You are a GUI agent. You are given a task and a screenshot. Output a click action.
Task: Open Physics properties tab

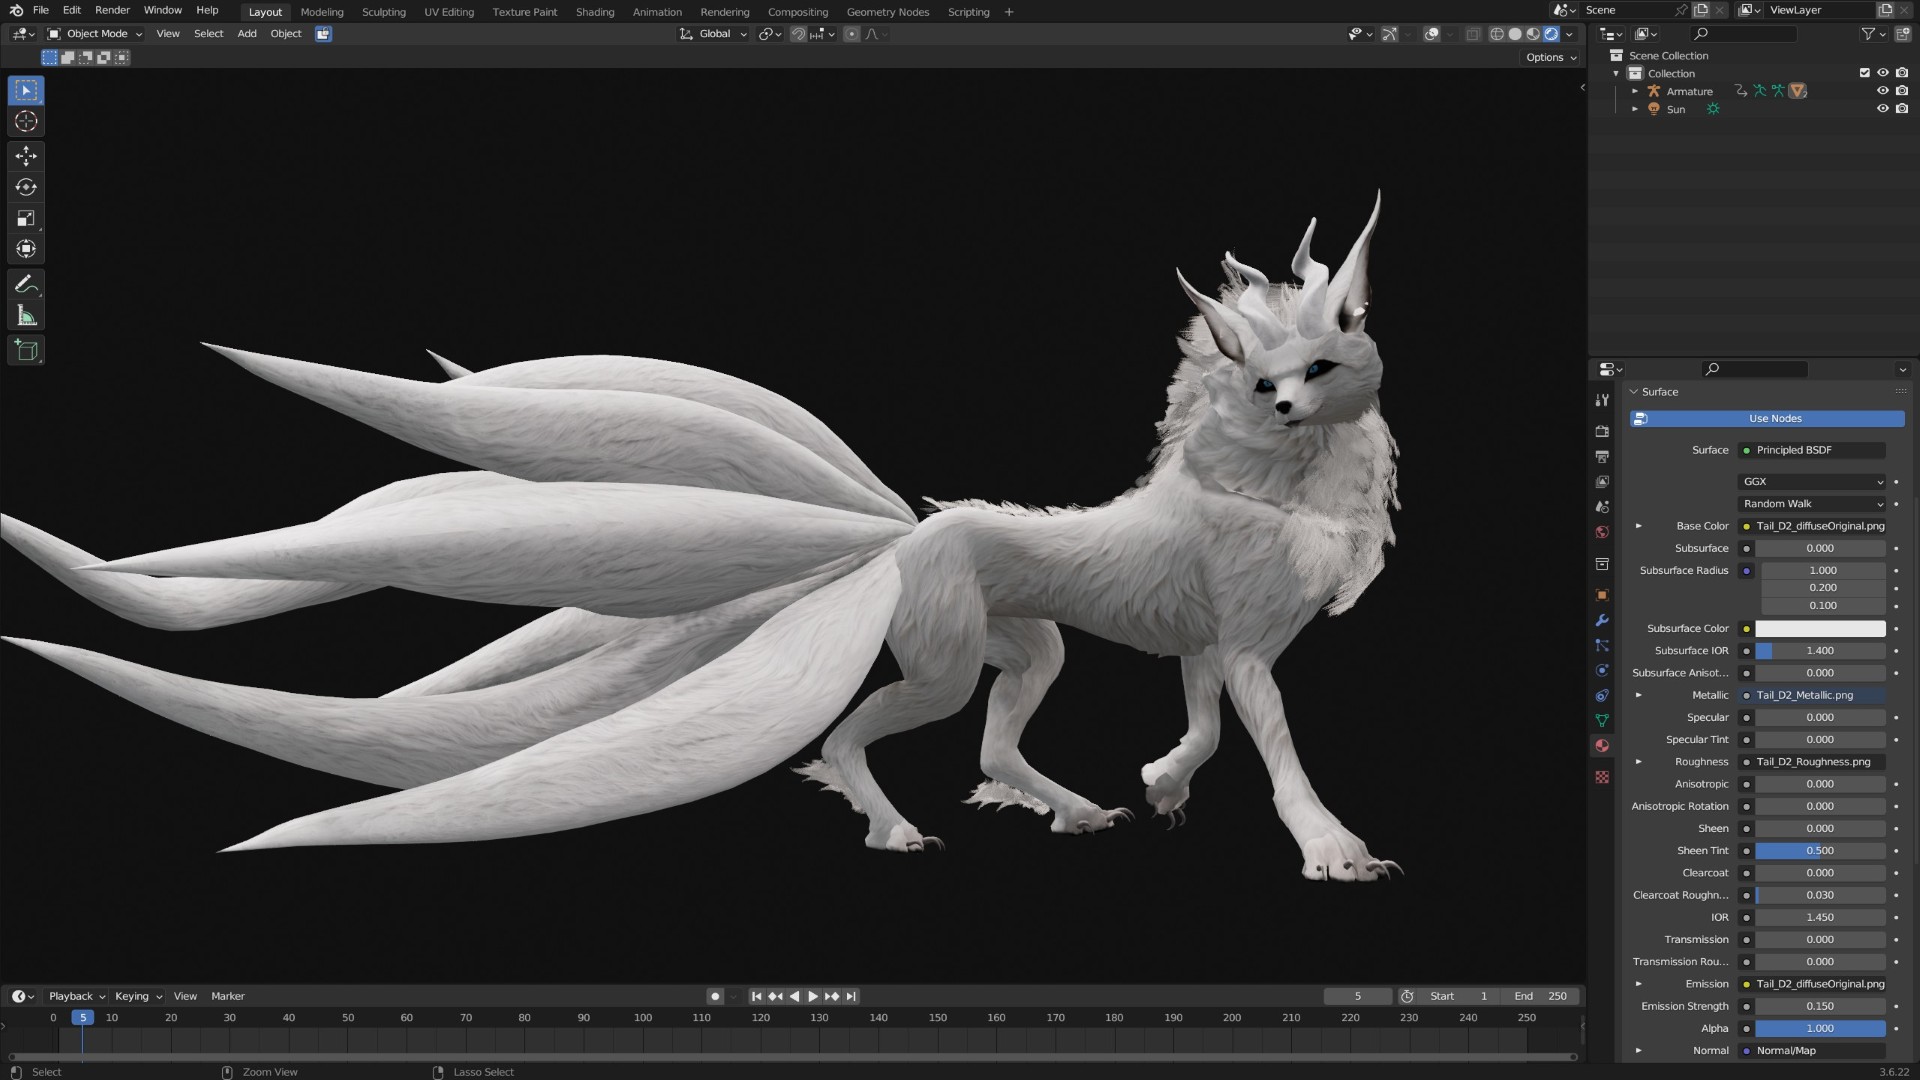click(x=1602, y=671)
